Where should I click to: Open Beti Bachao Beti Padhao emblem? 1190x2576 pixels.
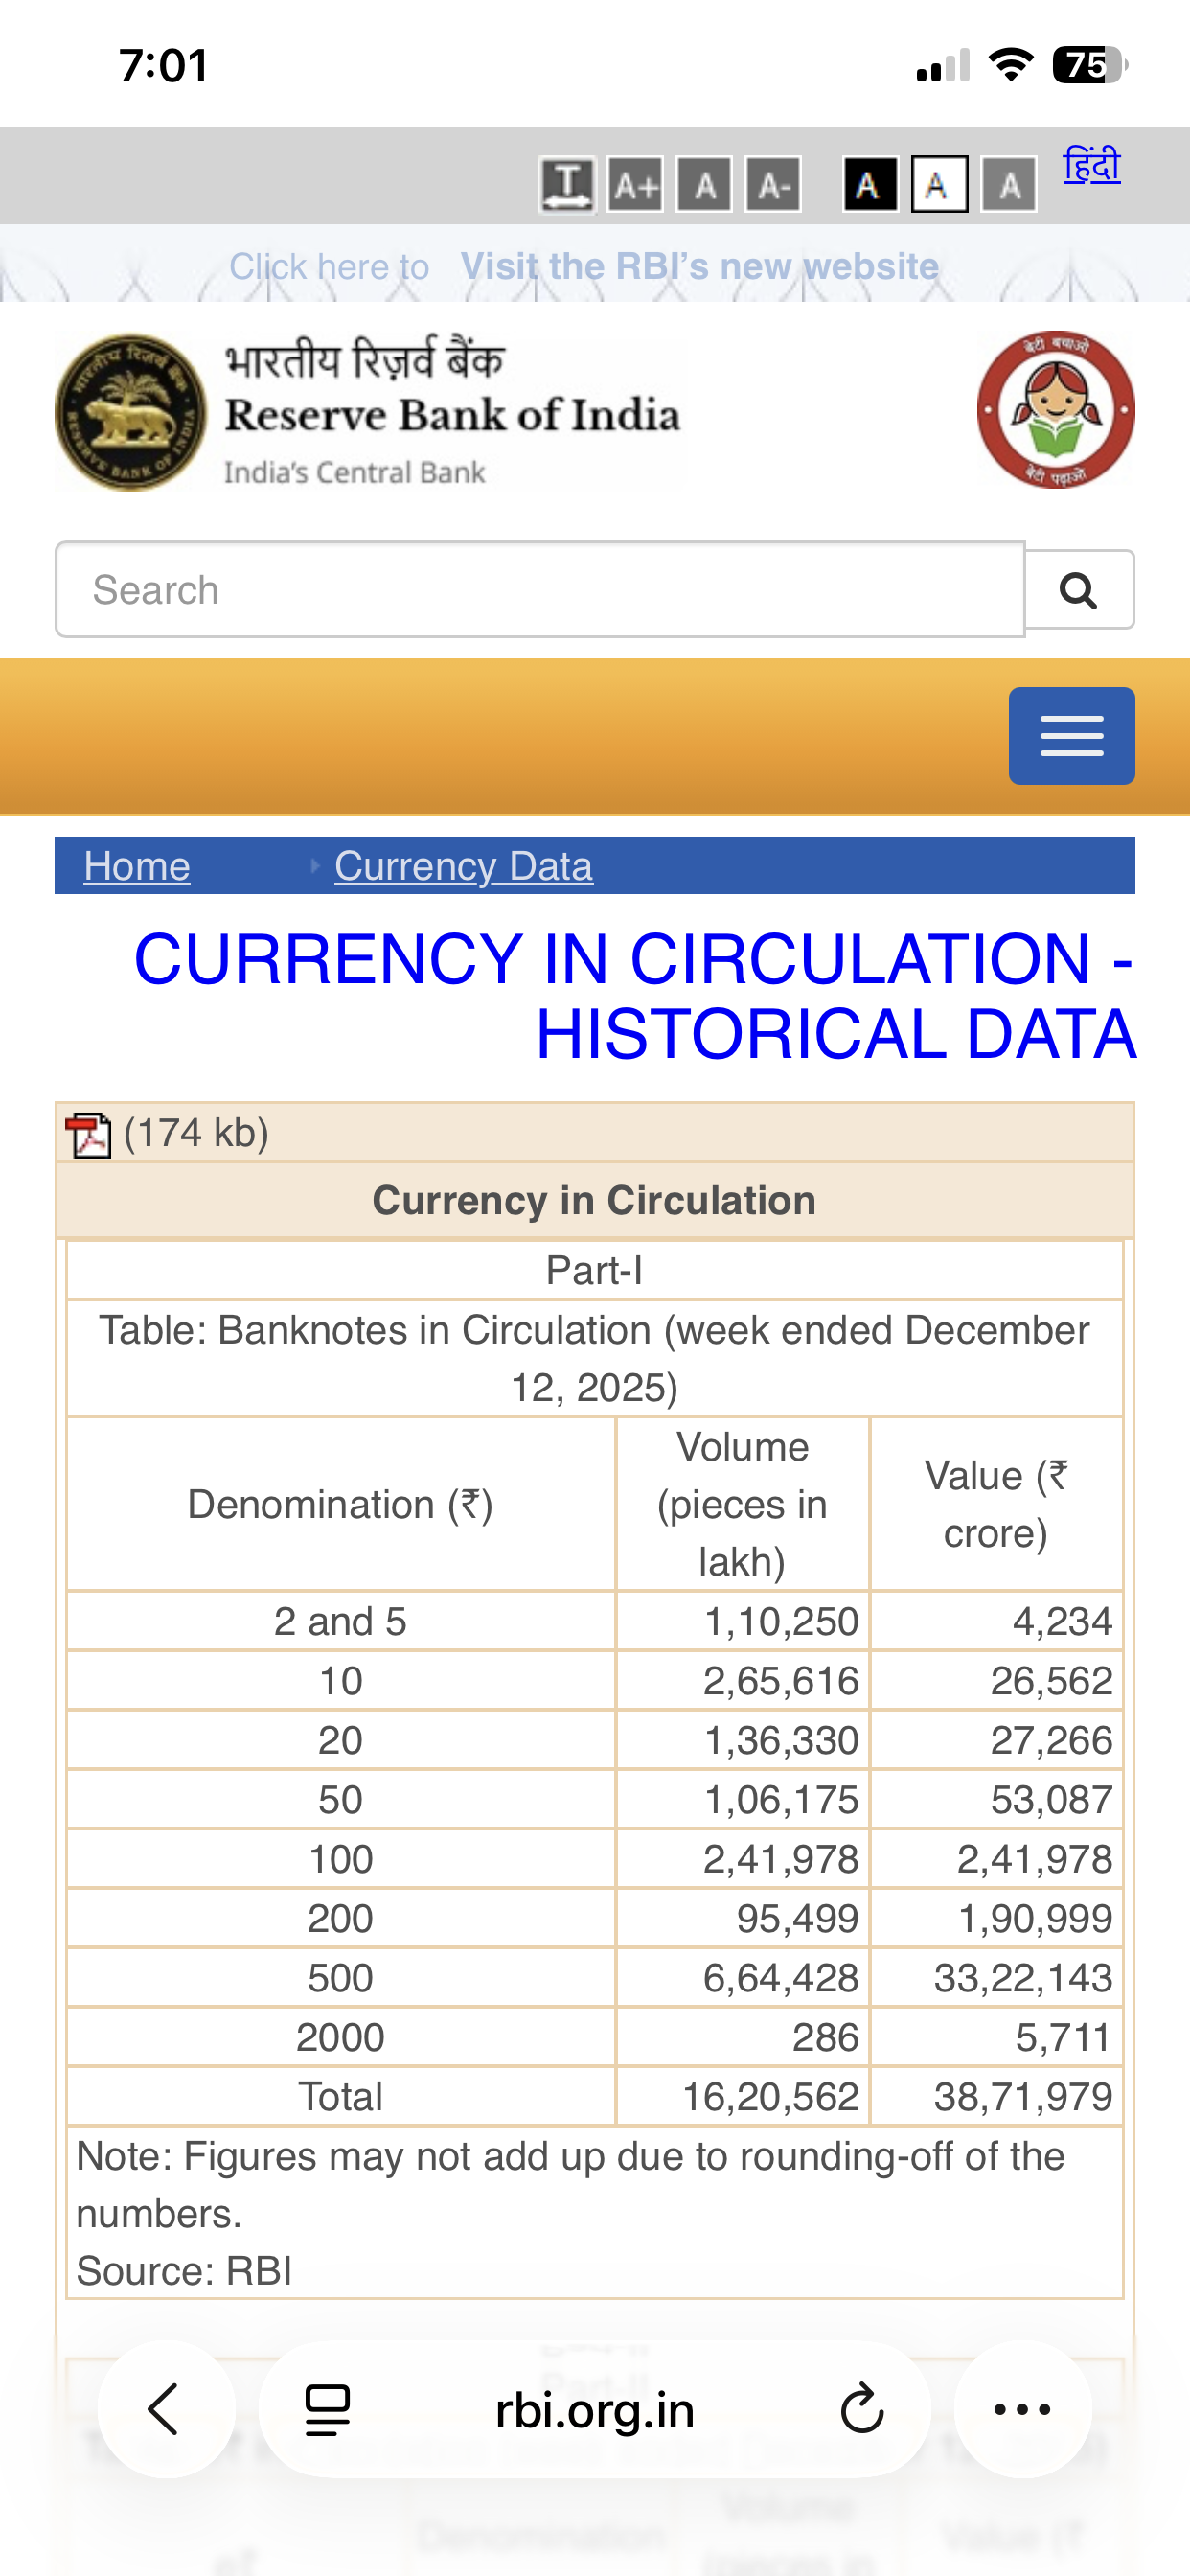pyautogui.click(x=1055, y=410)
